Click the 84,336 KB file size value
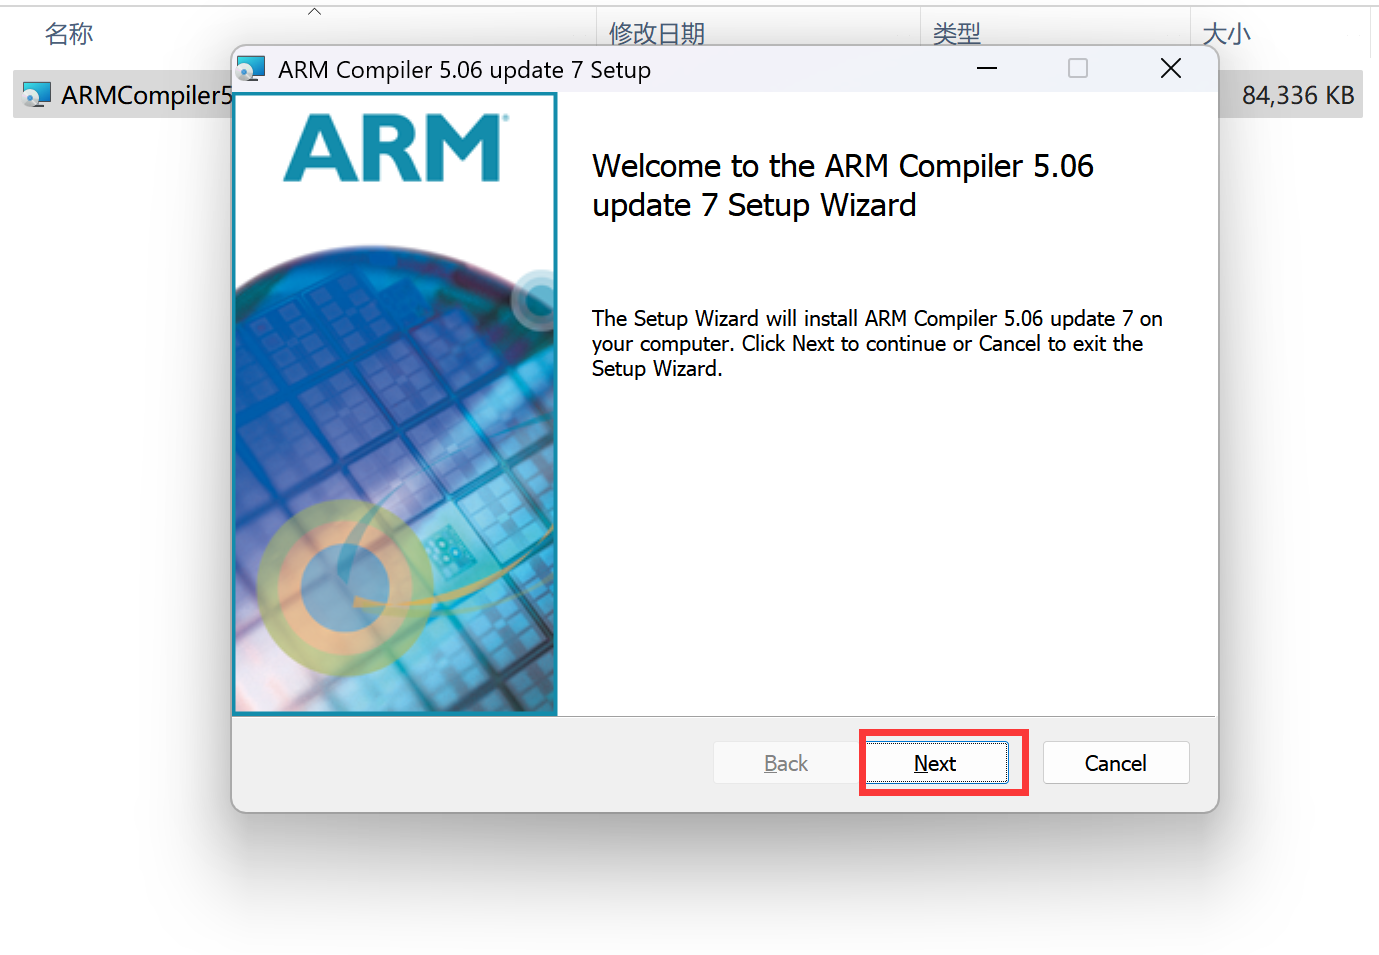The image size is (1379, 955). coord(1298,94)
